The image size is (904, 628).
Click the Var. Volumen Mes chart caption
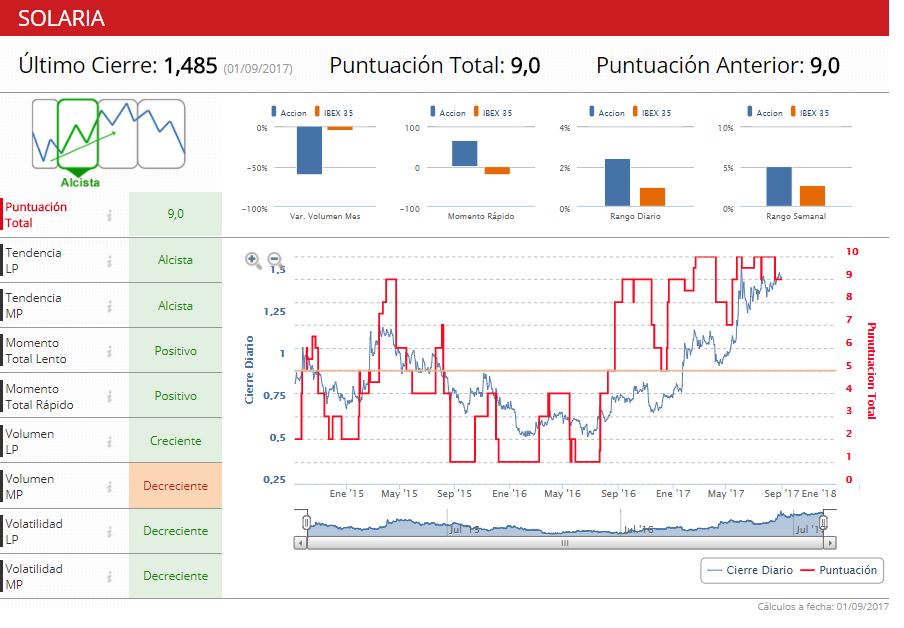tap(325, 216)
